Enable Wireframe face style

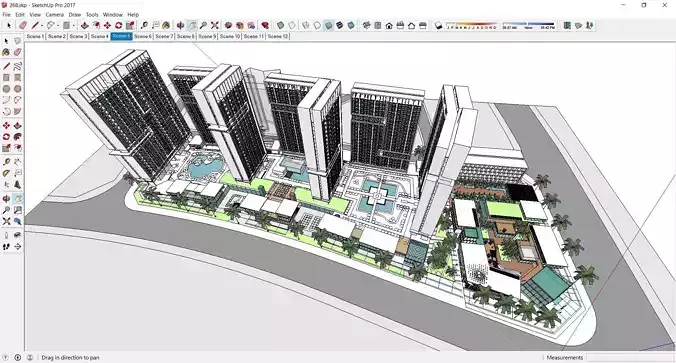[306, 25]
